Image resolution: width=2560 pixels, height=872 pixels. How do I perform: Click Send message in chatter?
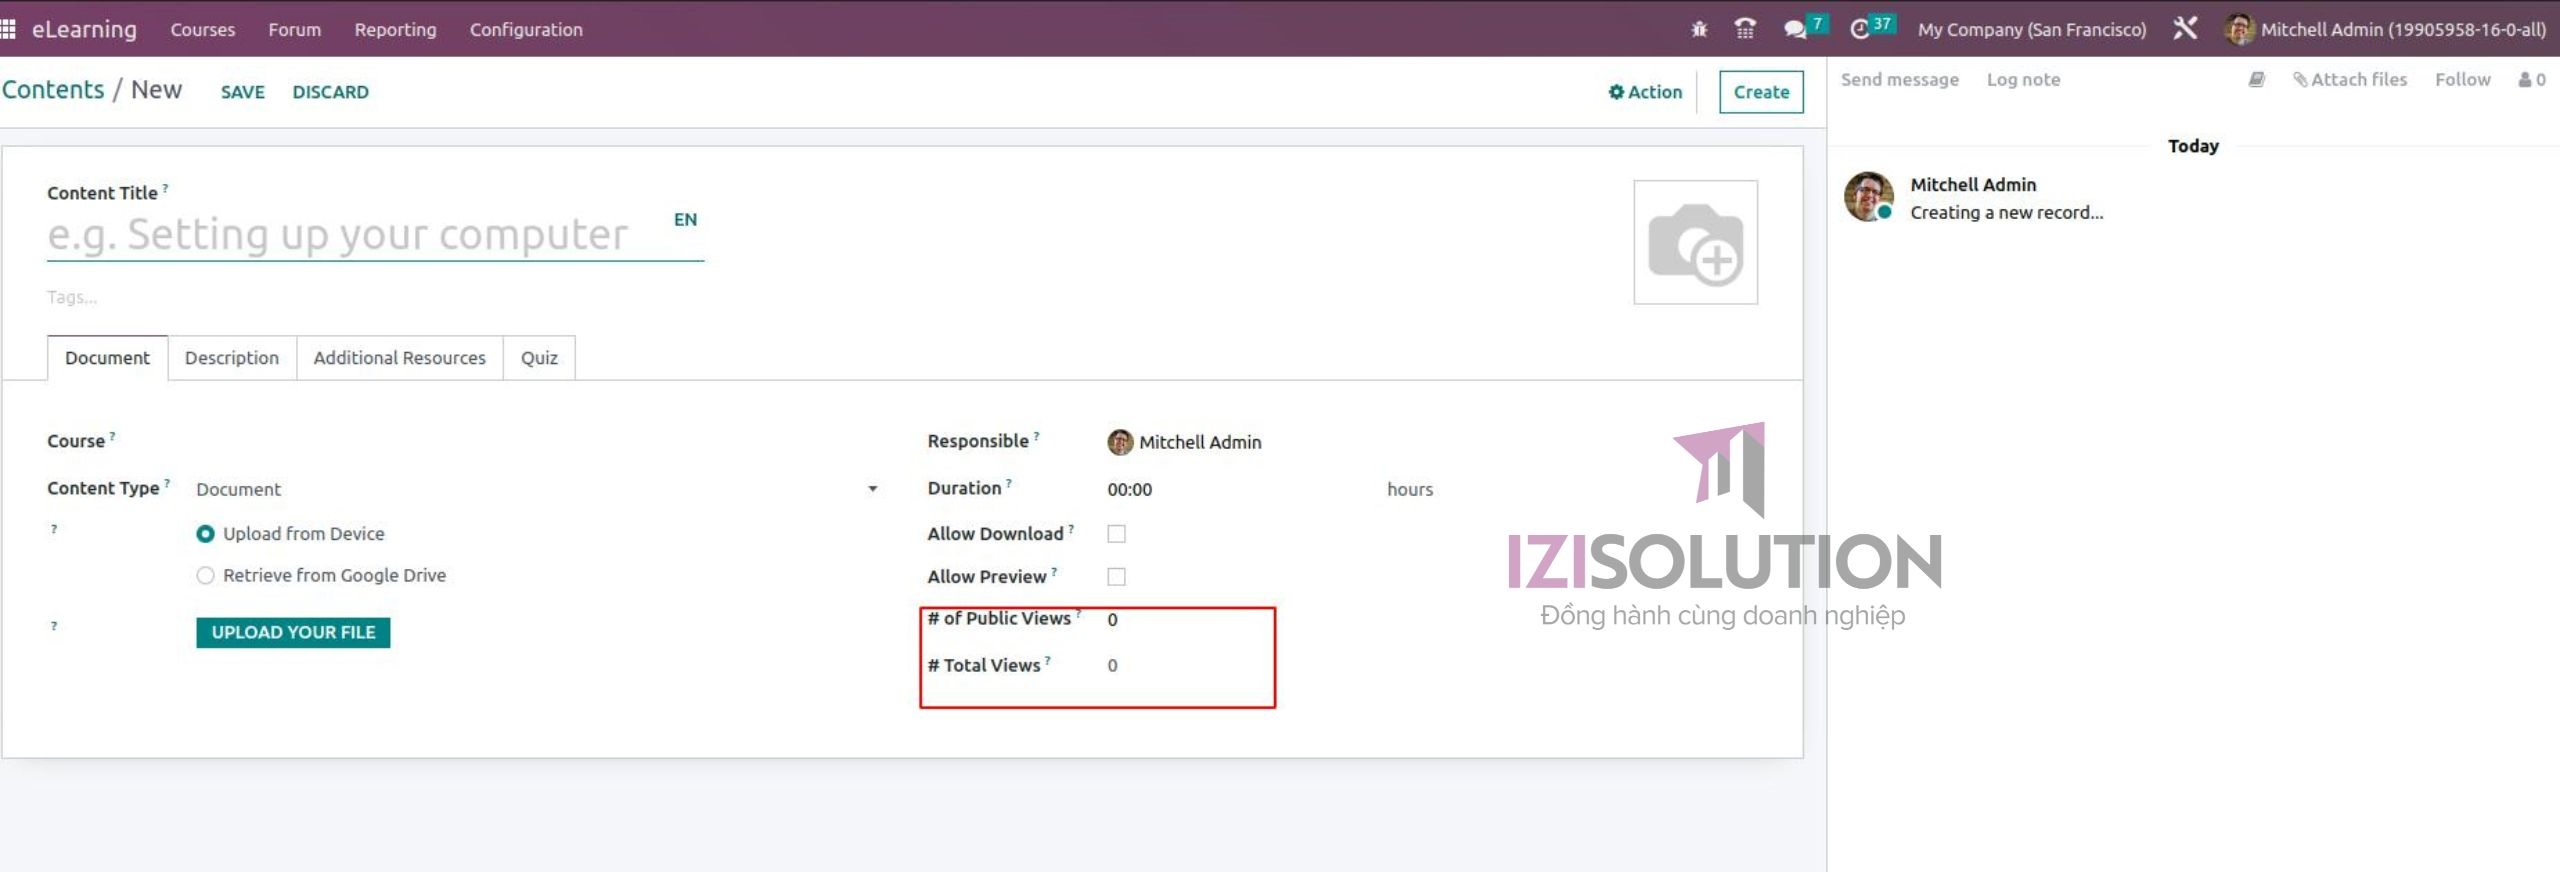1899,79
